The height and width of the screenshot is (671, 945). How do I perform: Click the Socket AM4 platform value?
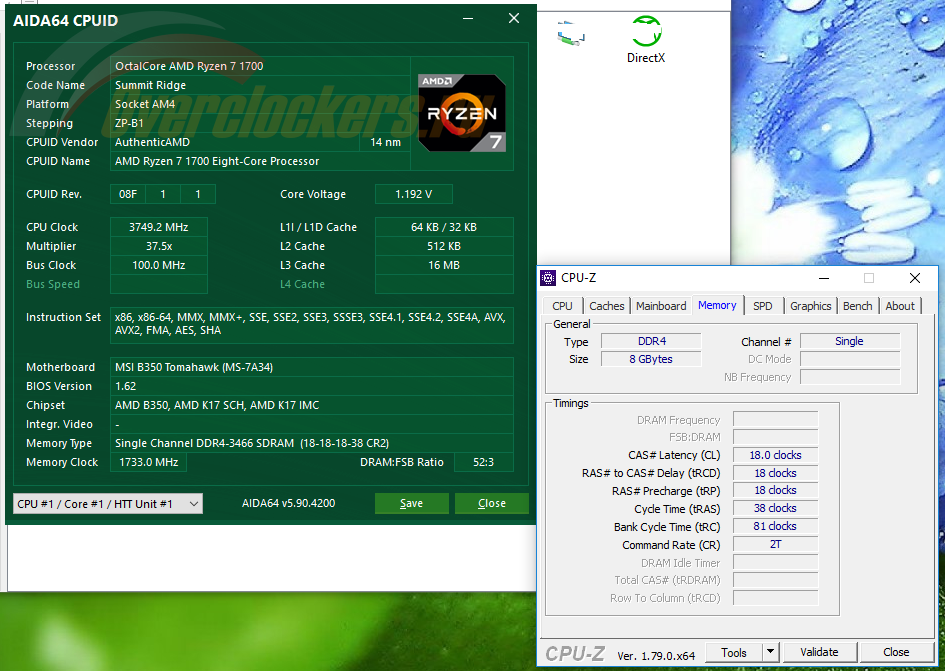tap(145, 104)
